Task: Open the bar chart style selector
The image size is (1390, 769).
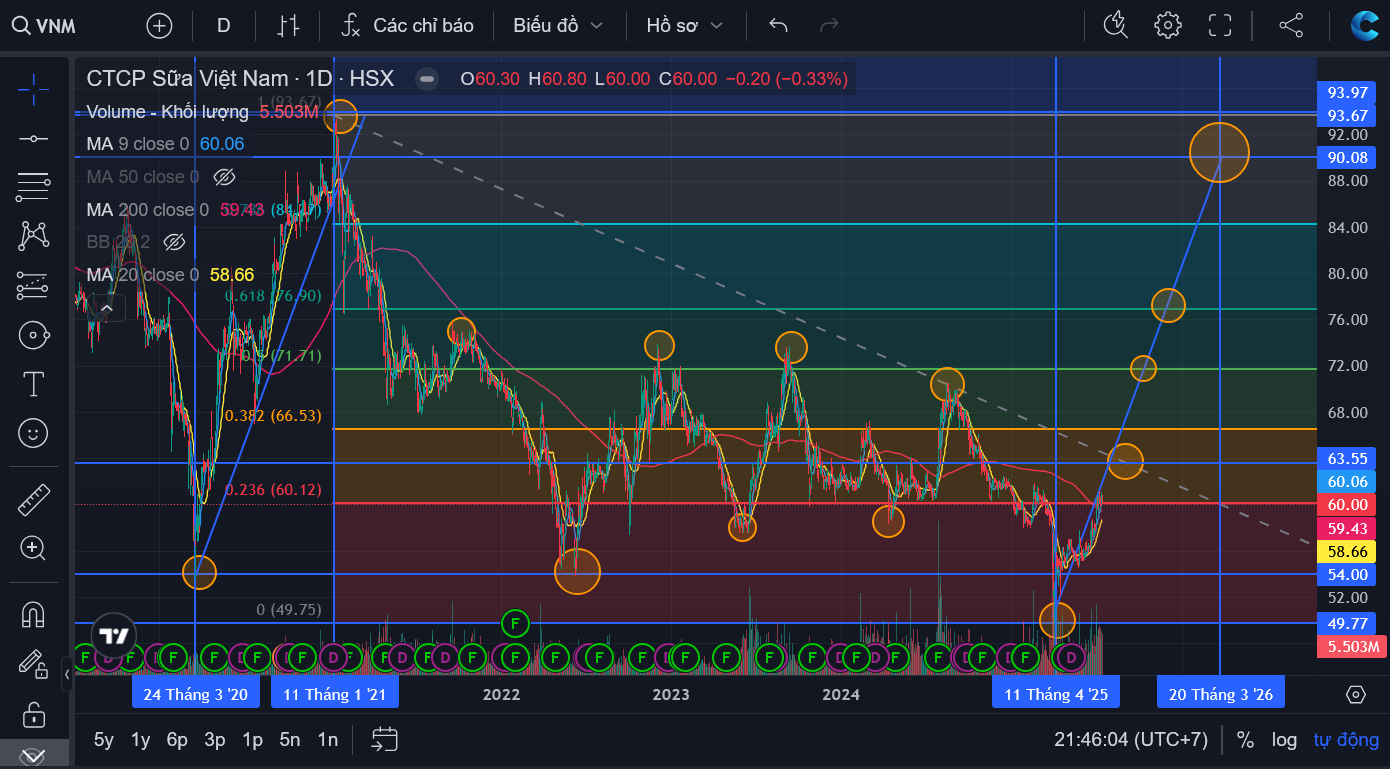Action: pos(288,26)
